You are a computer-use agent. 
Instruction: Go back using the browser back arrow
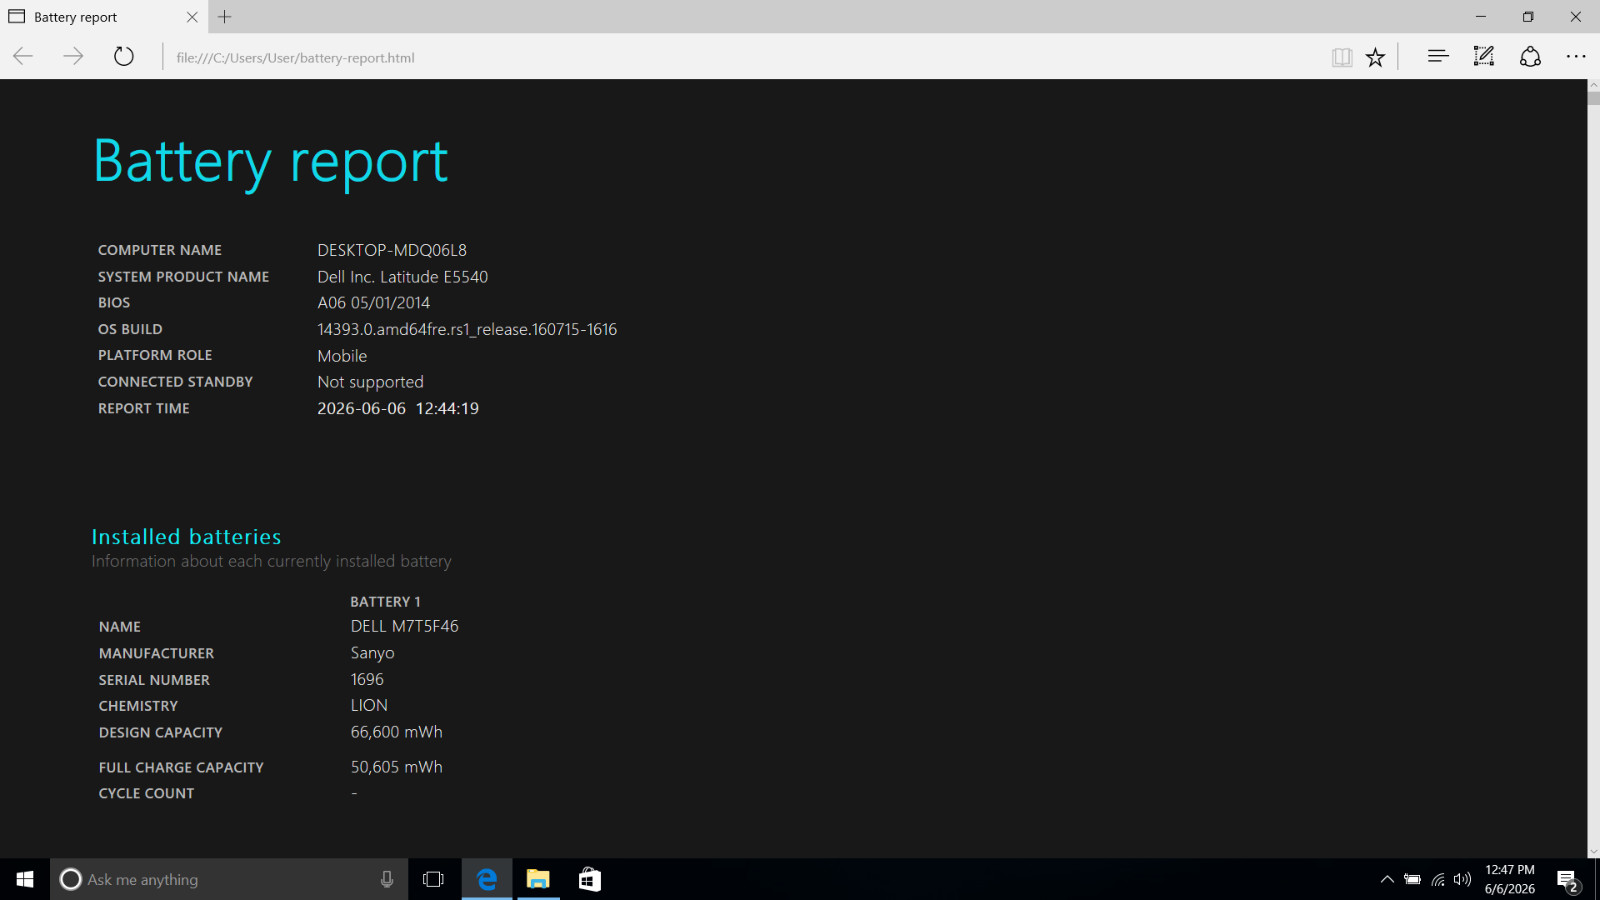(23, 57)
